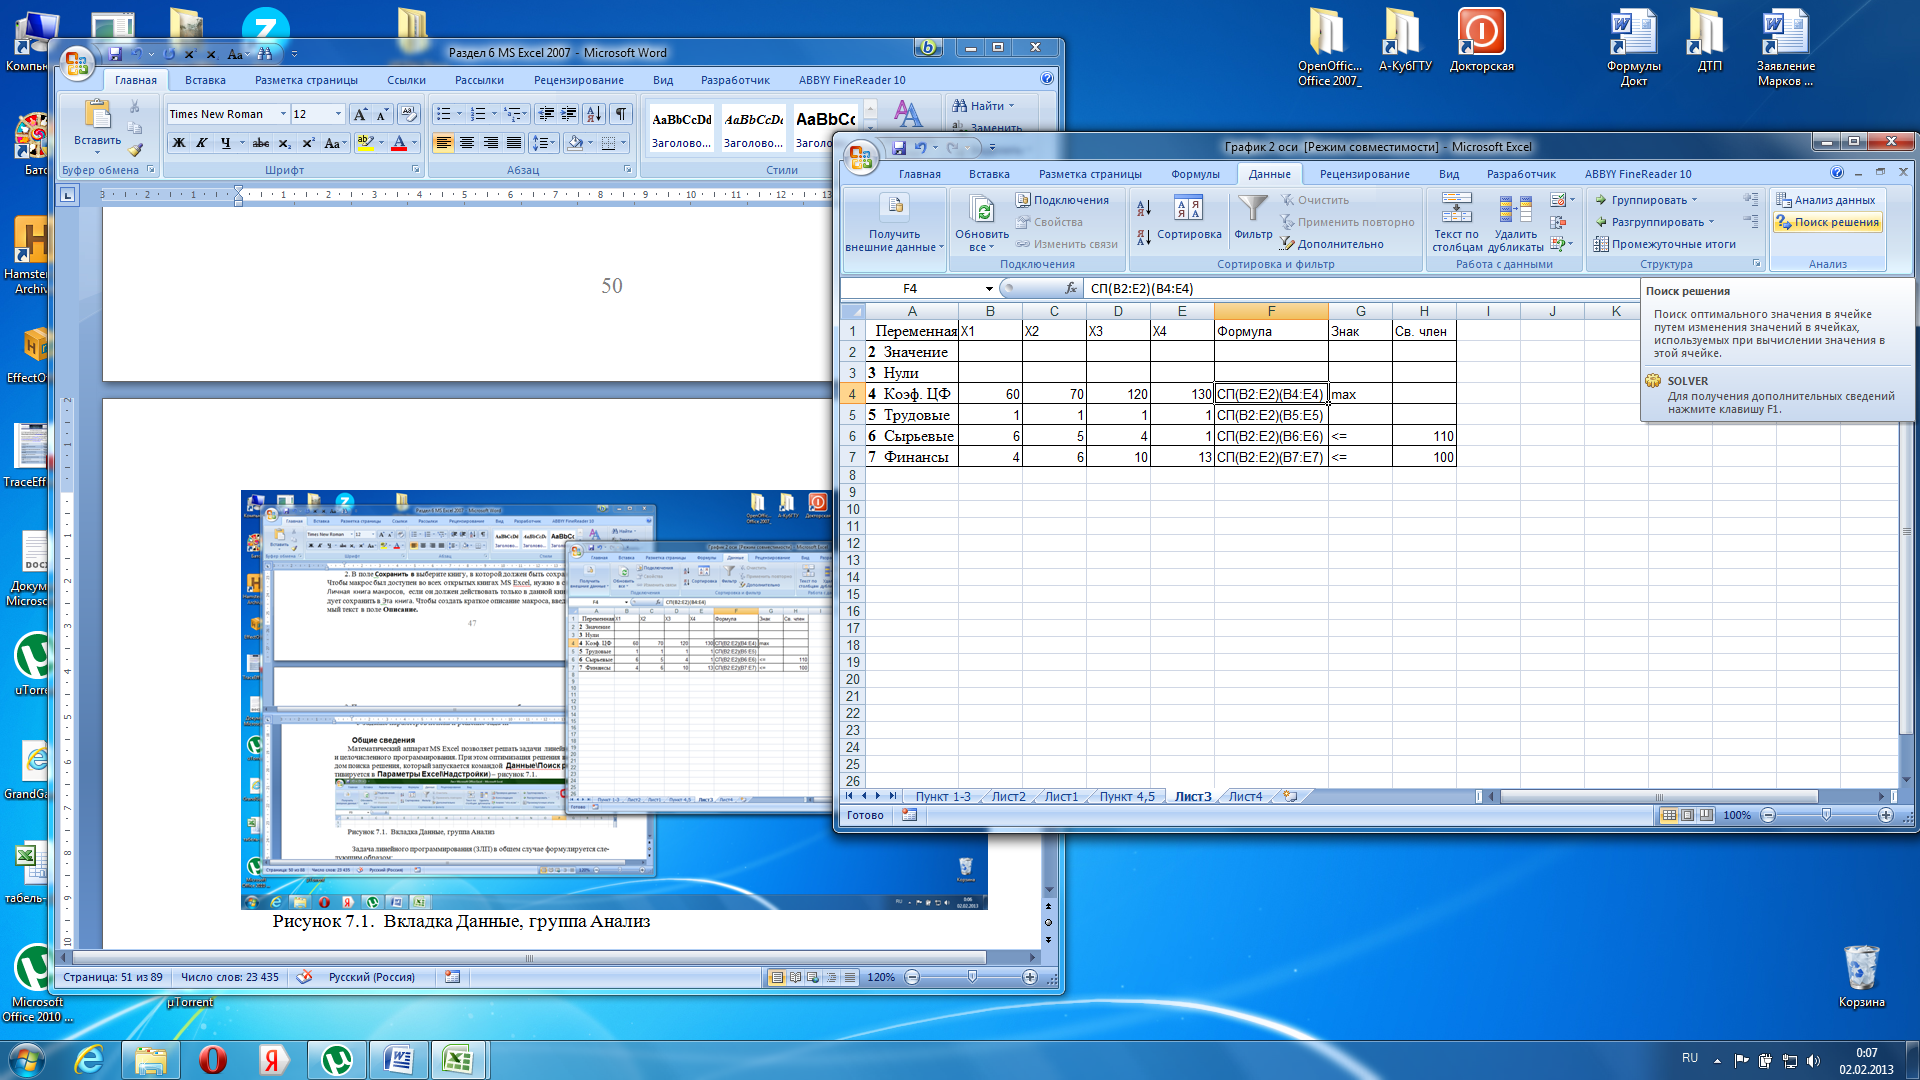Click Word language Русский (Россия) in status bar
Screen dimensions: 1920x1080
coord(371,977)
